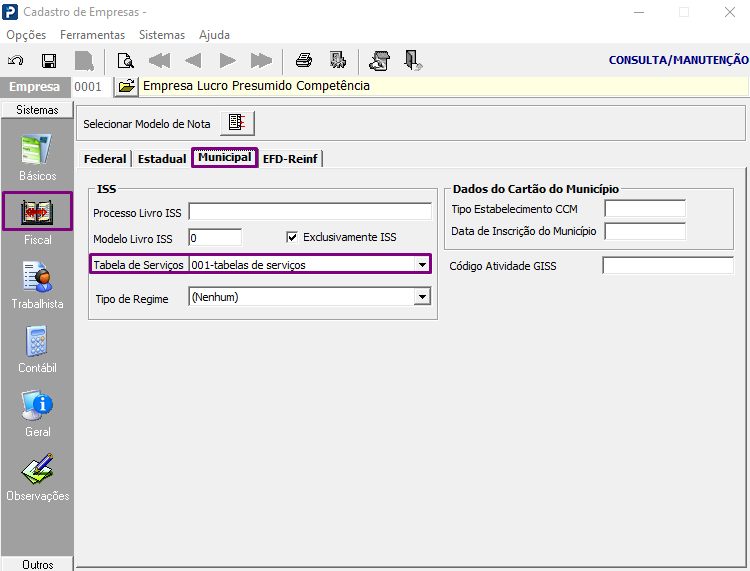Screen dimensions: 750x571
Task: Click the Selecionar Modelo de Nota button
Action: 237,123
